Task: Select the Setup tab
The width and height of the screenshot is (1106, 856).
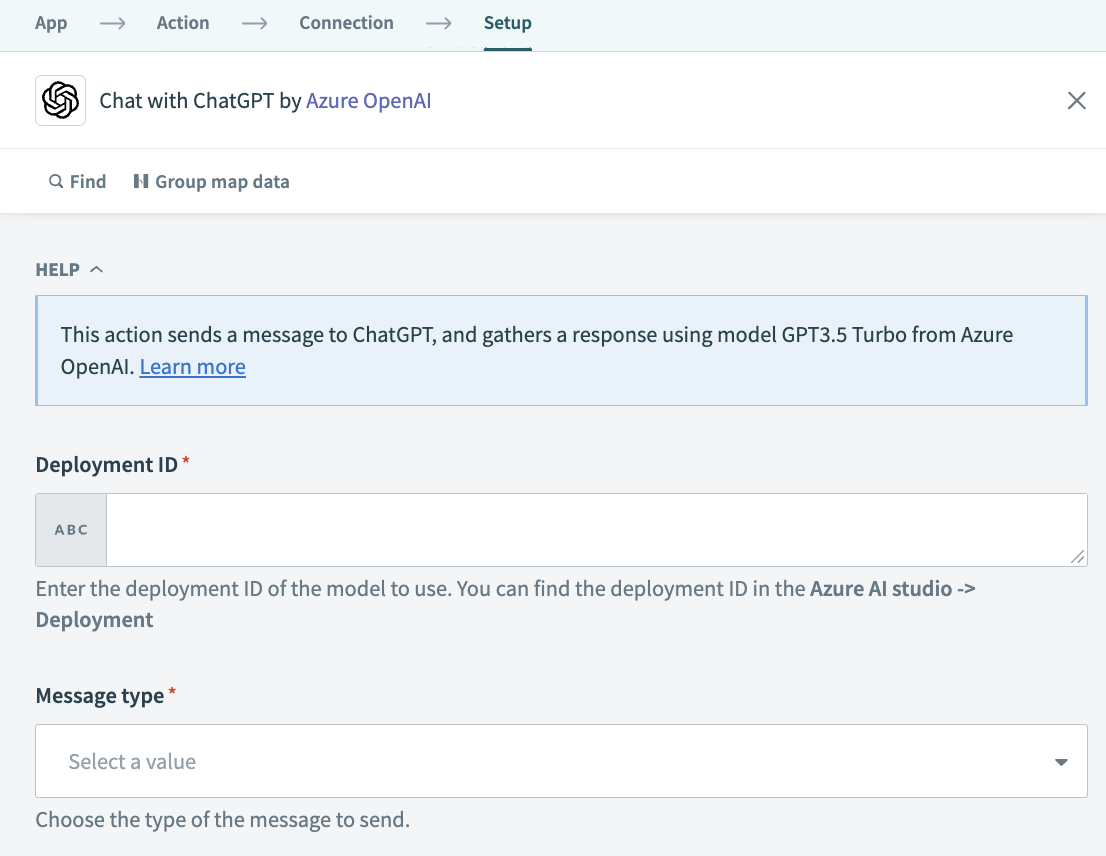Action: 507,22
